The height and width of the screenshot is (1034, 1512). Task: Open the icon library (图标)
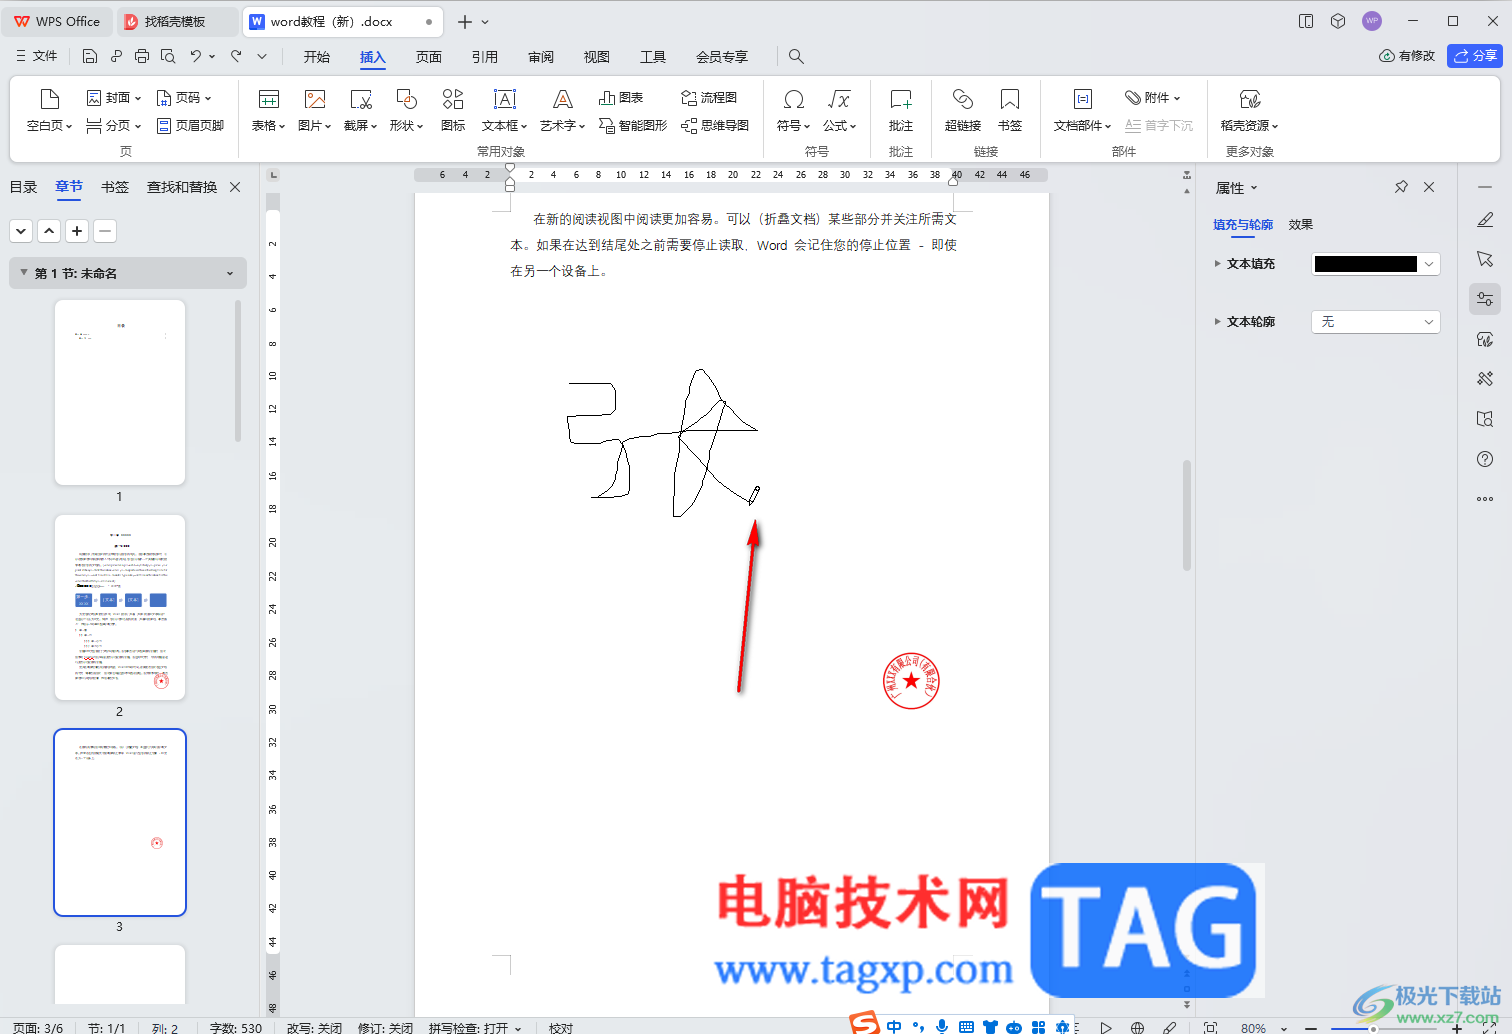pos(453,110)
